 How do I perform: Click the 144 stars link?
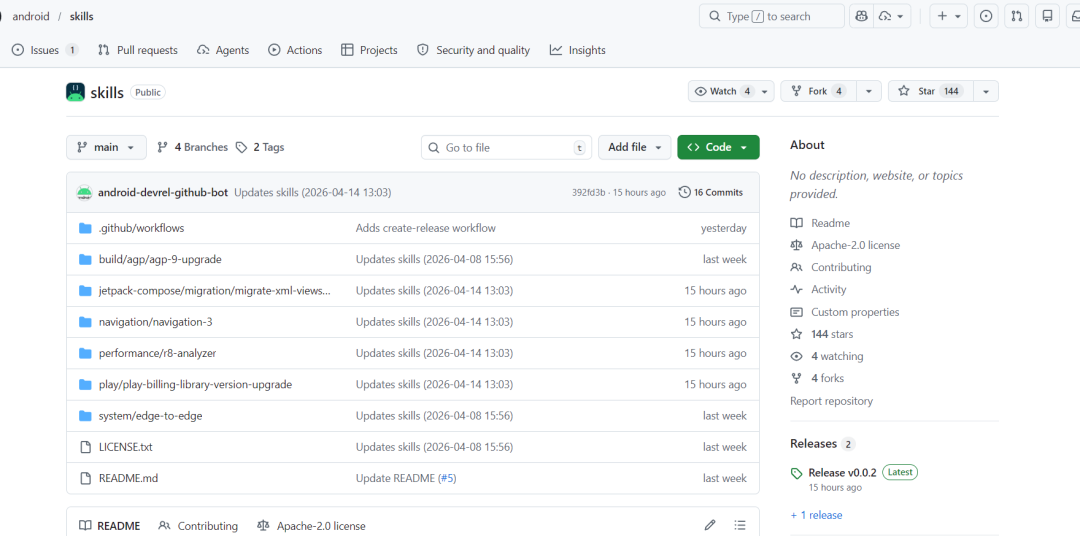pos(822,334)
